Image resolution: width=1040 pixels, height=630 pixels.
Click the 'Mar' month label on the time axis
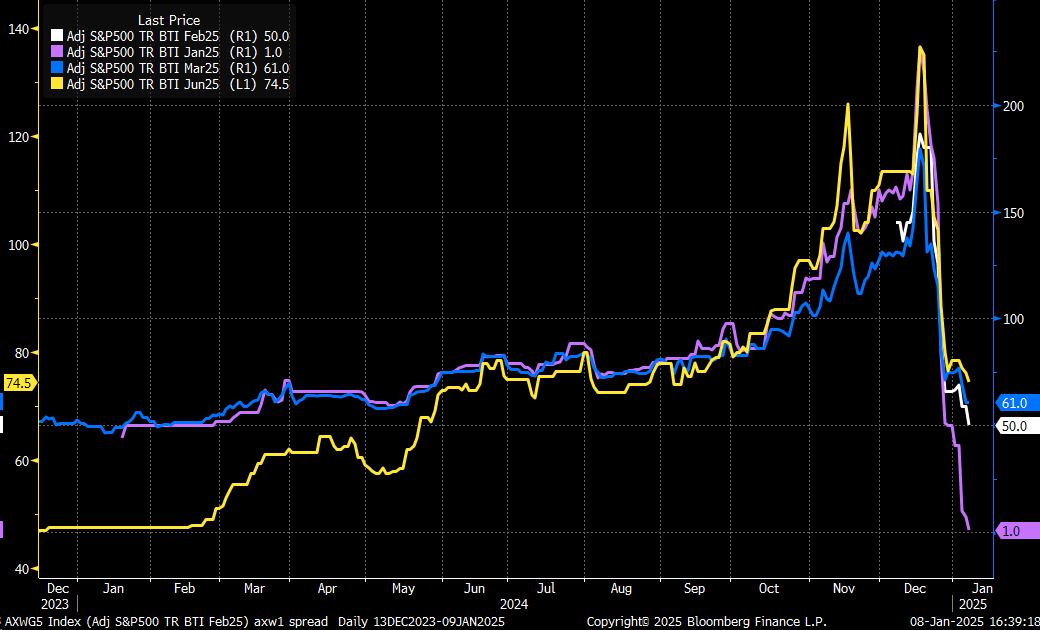(x=255, y=588)
